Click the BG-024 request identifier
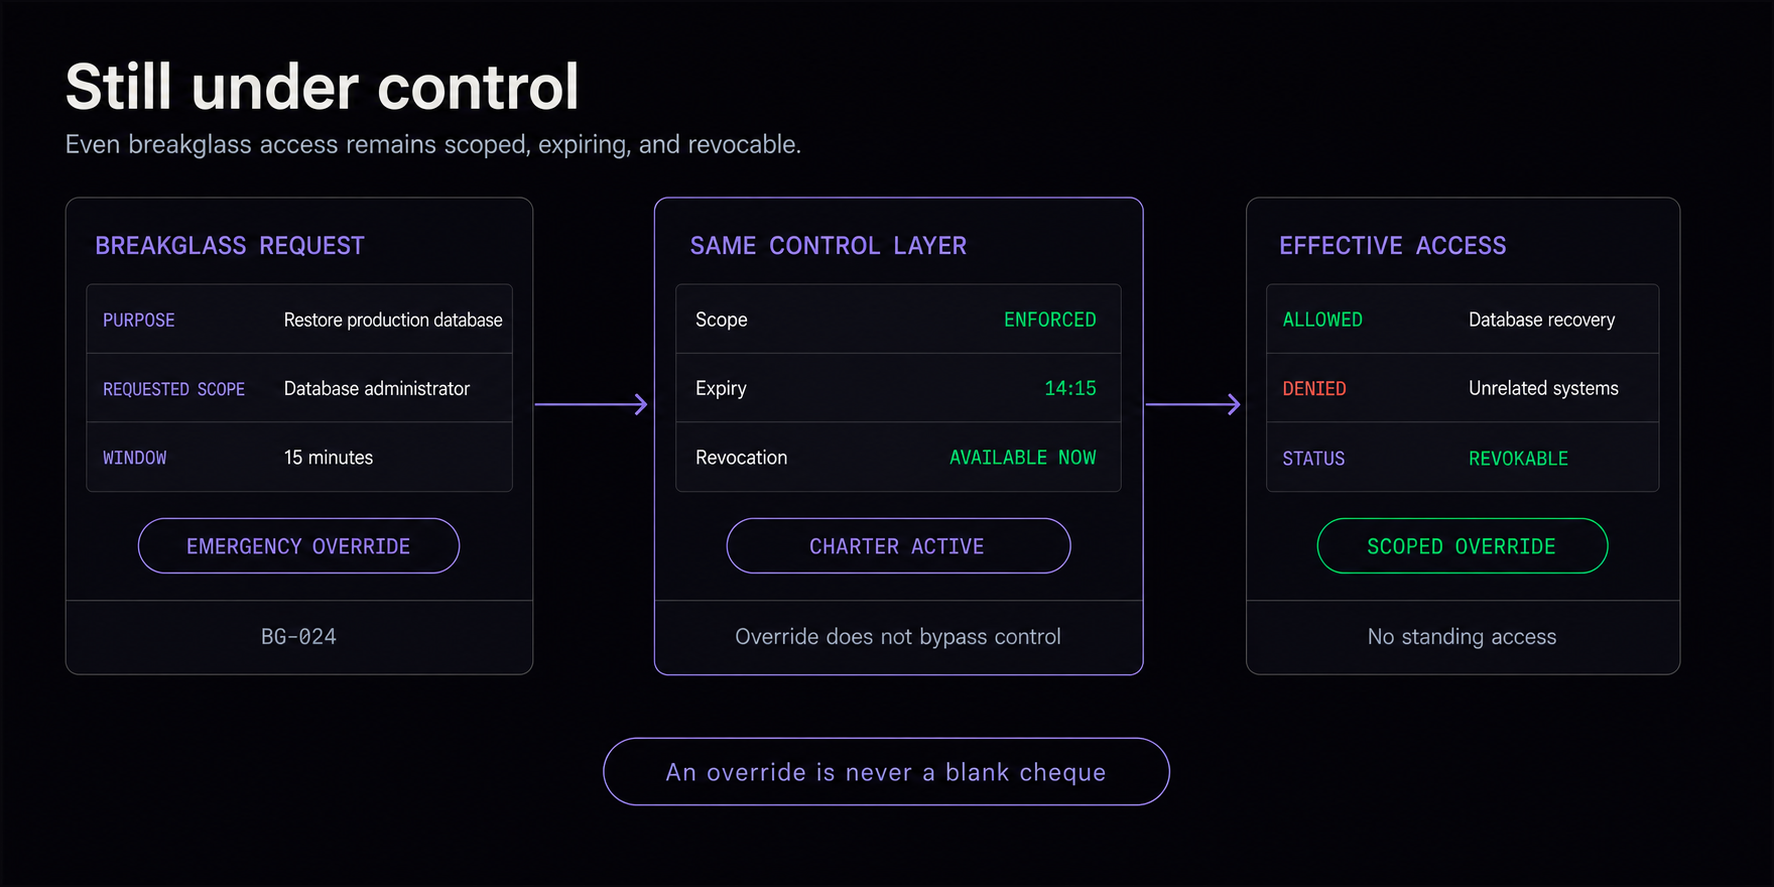The image size is (1774, 887). click(299, 637)
